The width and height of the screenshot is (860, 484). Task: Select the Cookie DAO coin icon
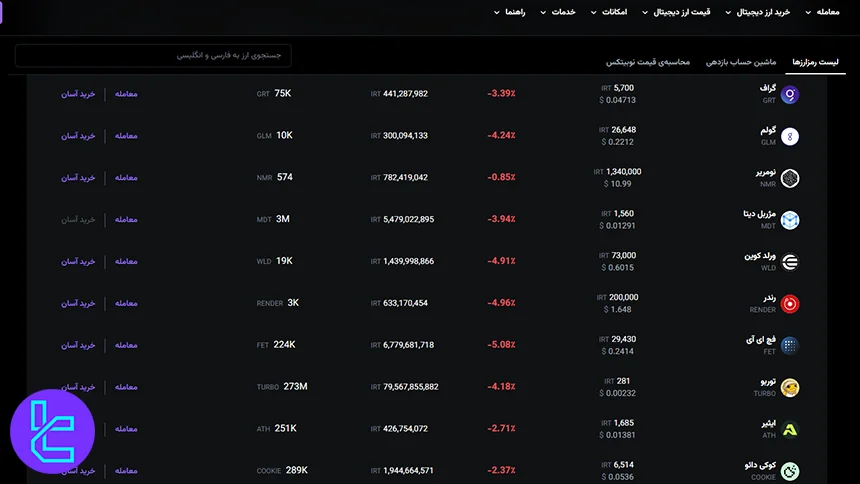[x=790, y=471]
